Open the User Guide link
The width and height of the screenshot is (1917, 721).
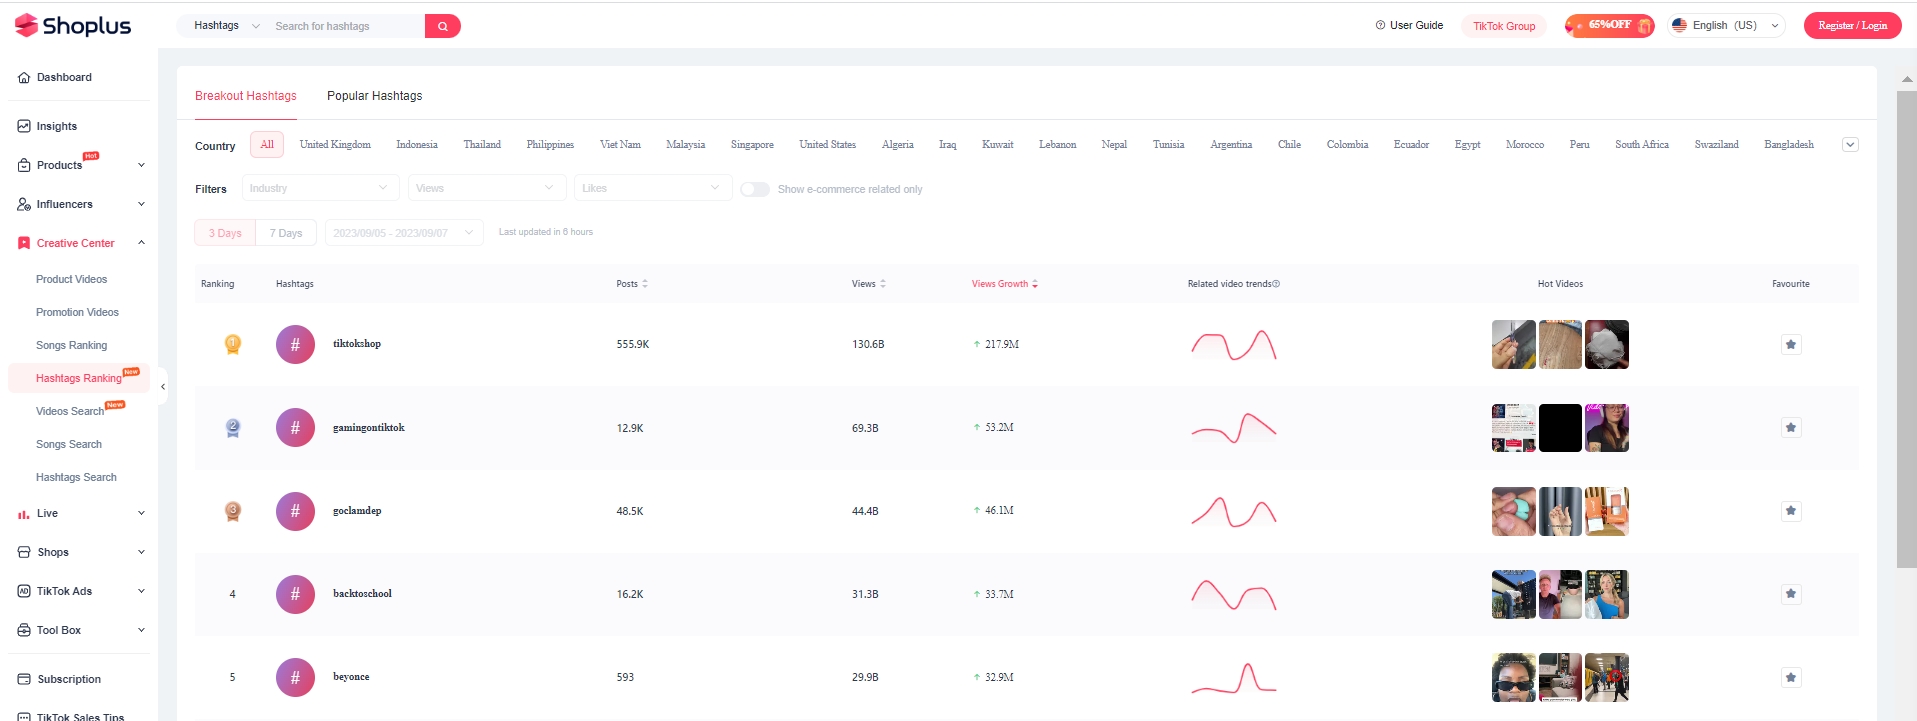1409,26
